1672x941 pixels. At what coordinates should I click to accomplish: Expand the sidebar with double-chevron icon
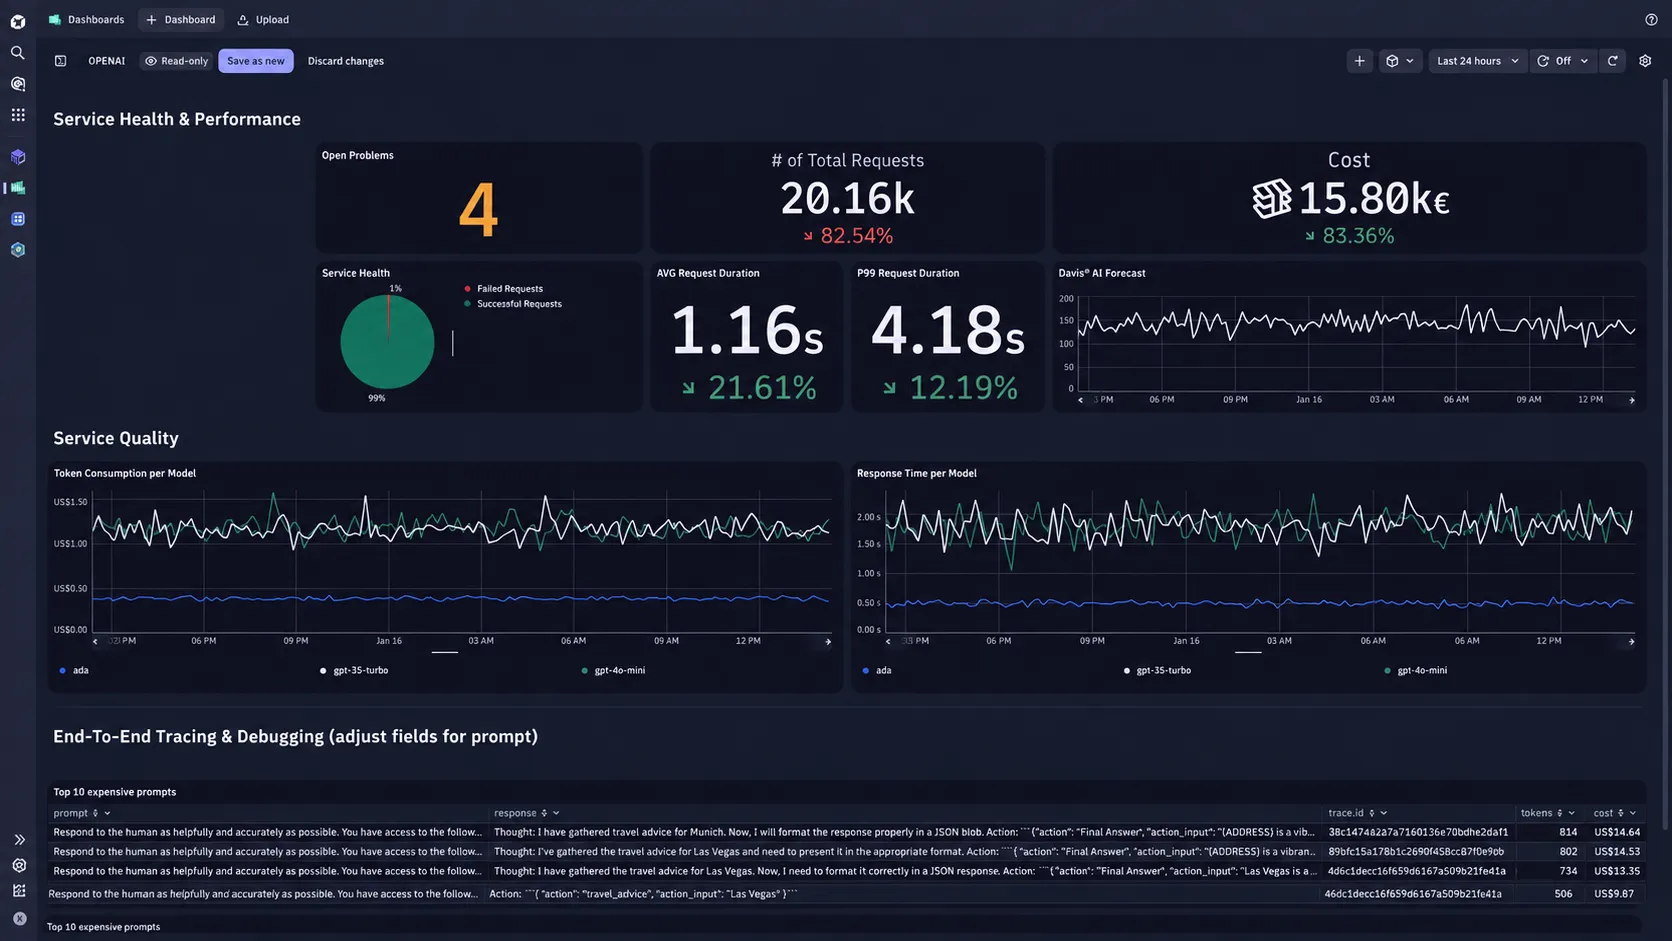[19, 840]
